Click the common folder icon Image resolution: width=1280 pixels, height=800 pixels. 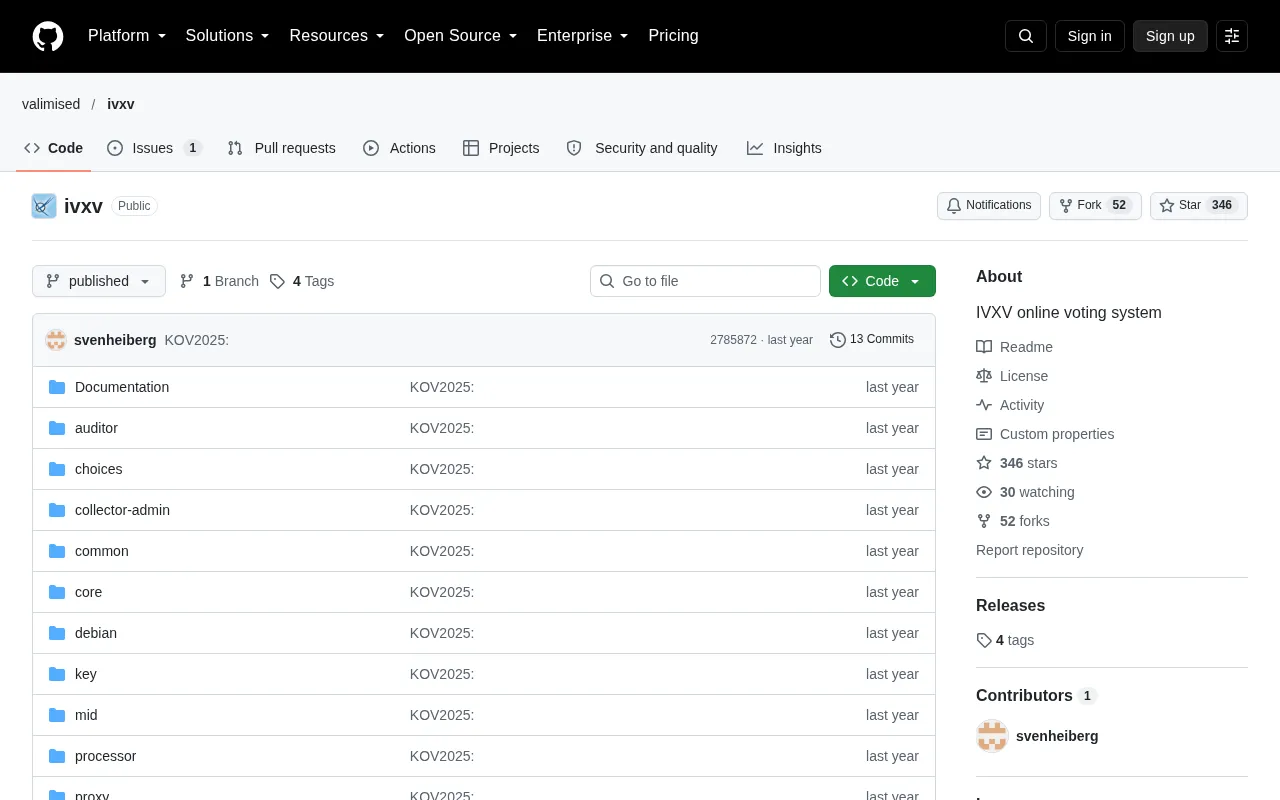pyautogui.click(x=57, y=551)
